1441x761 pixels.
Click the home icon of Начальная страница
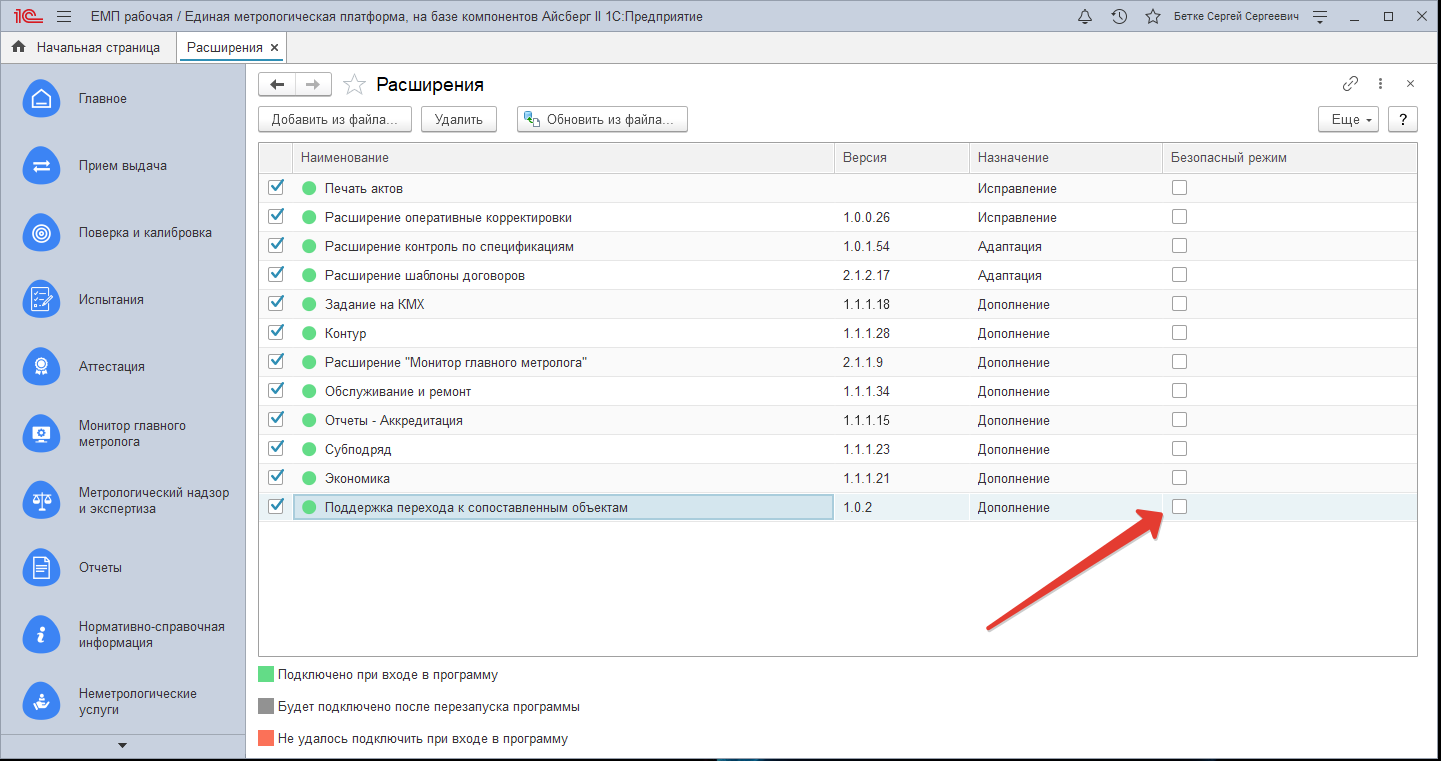tap(18, 47)
